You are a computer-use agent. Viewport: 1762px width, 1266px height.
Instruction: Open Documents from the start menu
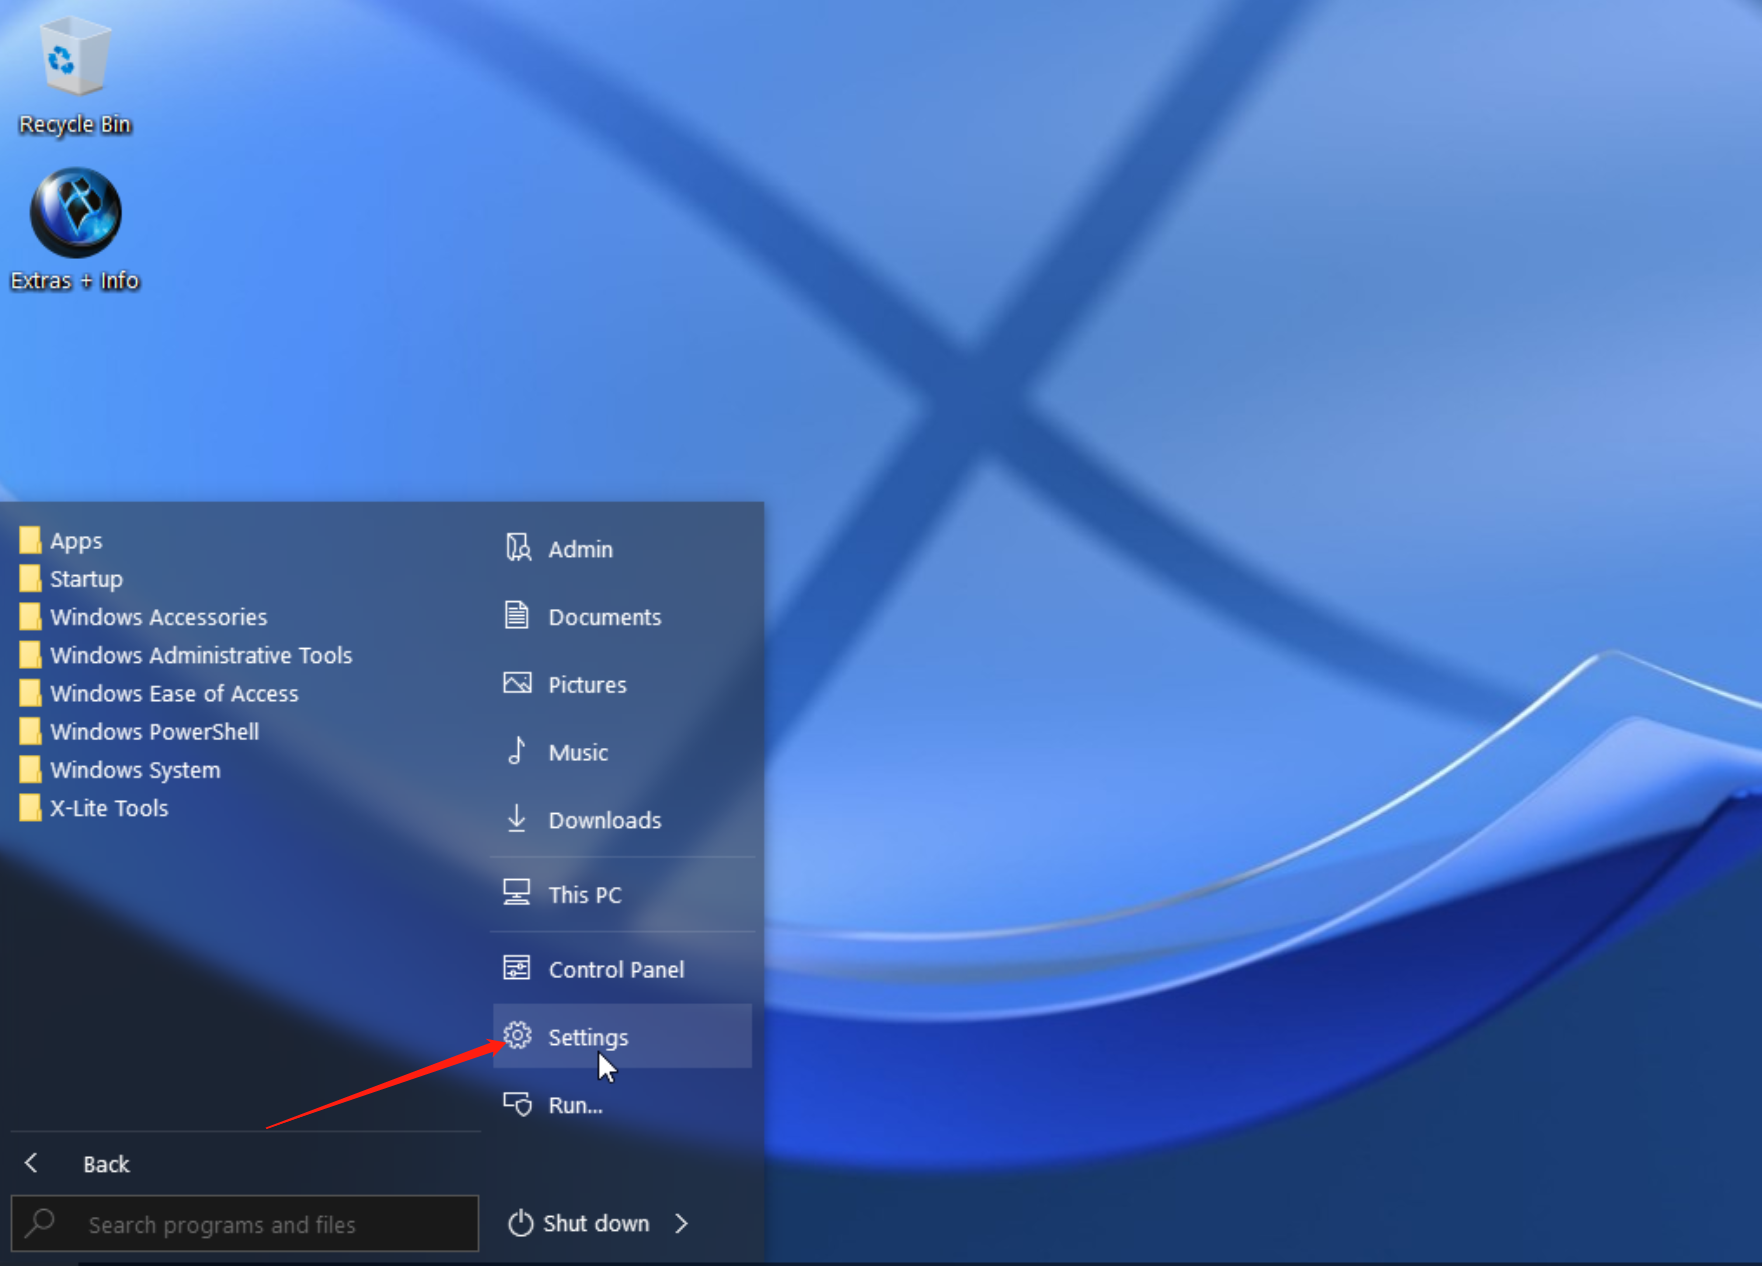(x=622, y=616)
